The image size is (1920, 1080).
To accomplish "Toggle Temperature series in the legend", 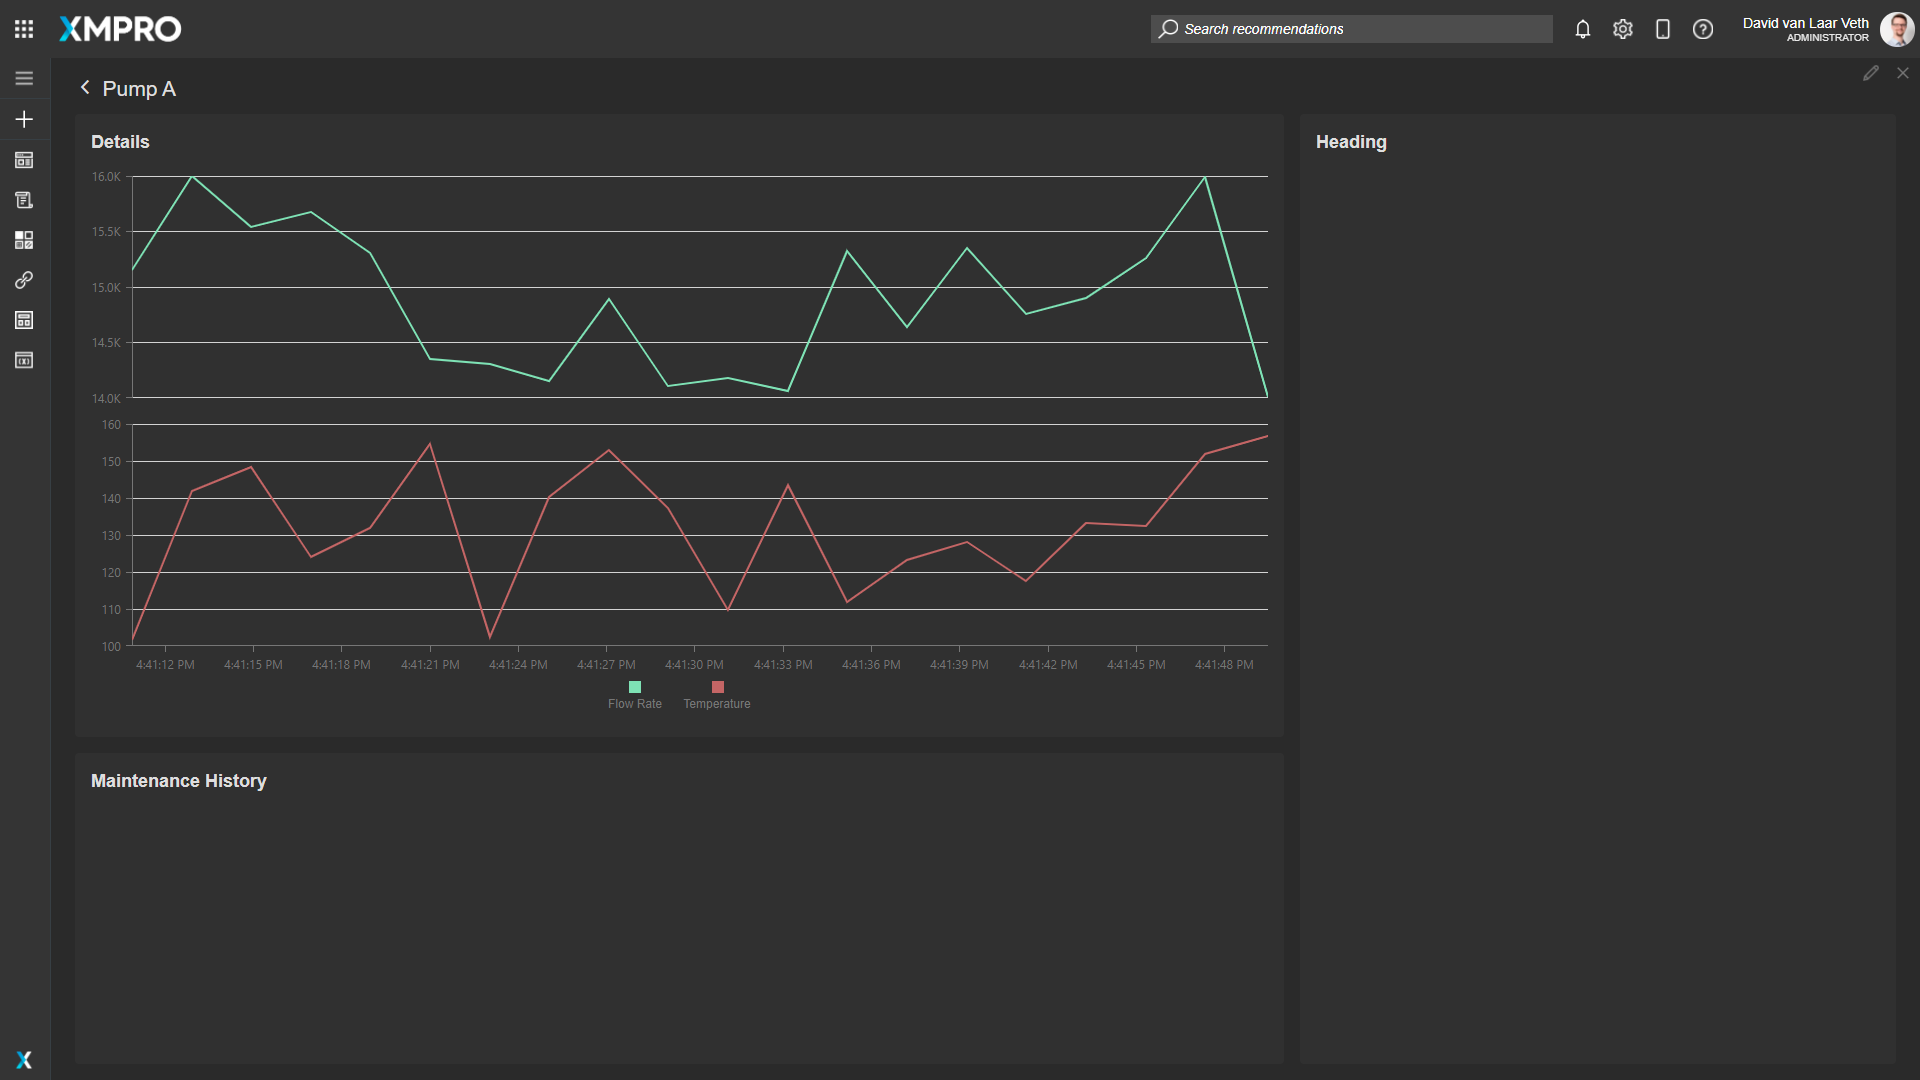I will click(x=716, y=694).
